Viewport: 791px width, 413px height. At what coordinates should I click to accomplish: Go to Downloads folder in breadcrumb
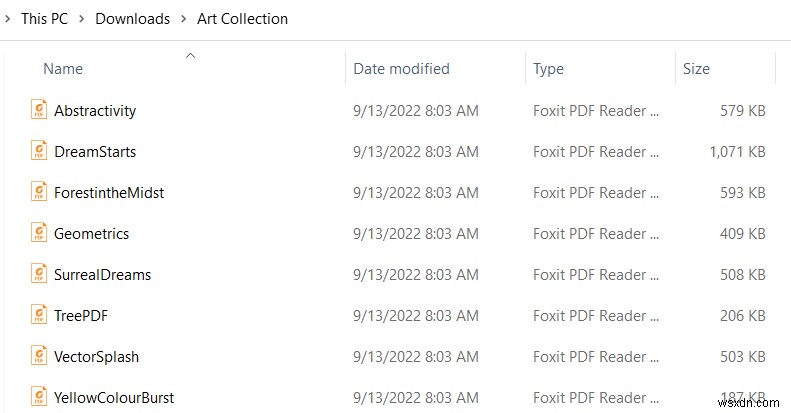pyautogui.click(x=132, y=19)
